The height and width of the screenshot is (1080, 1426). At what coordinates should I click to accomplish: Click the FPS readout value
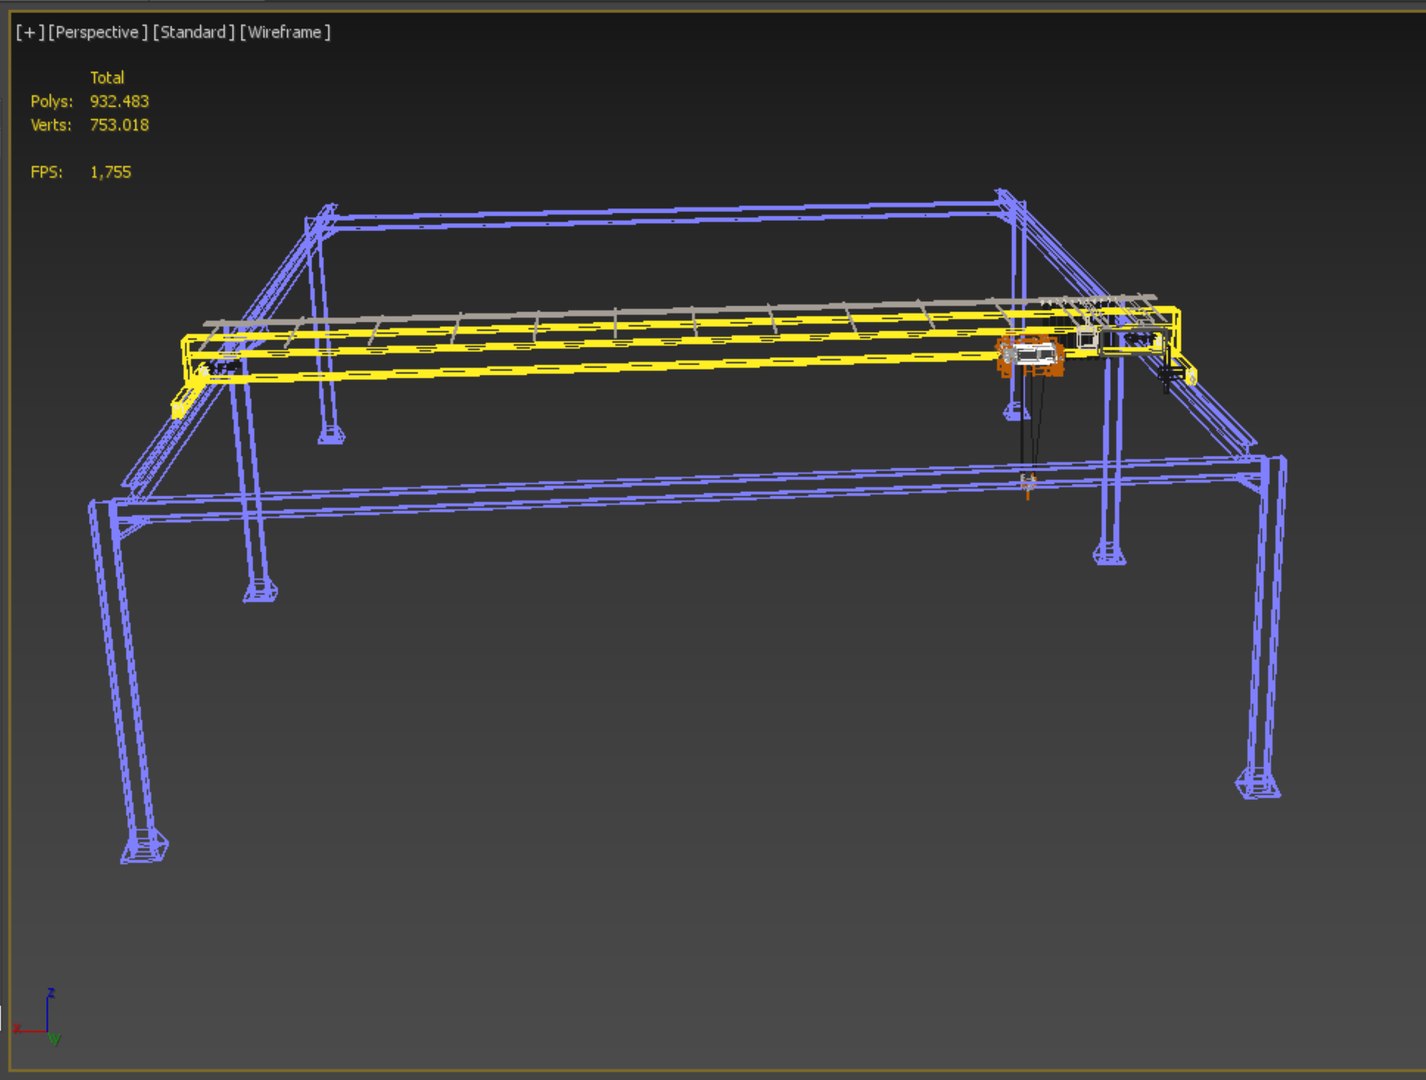pyautogui.click(x=110, y=172)
